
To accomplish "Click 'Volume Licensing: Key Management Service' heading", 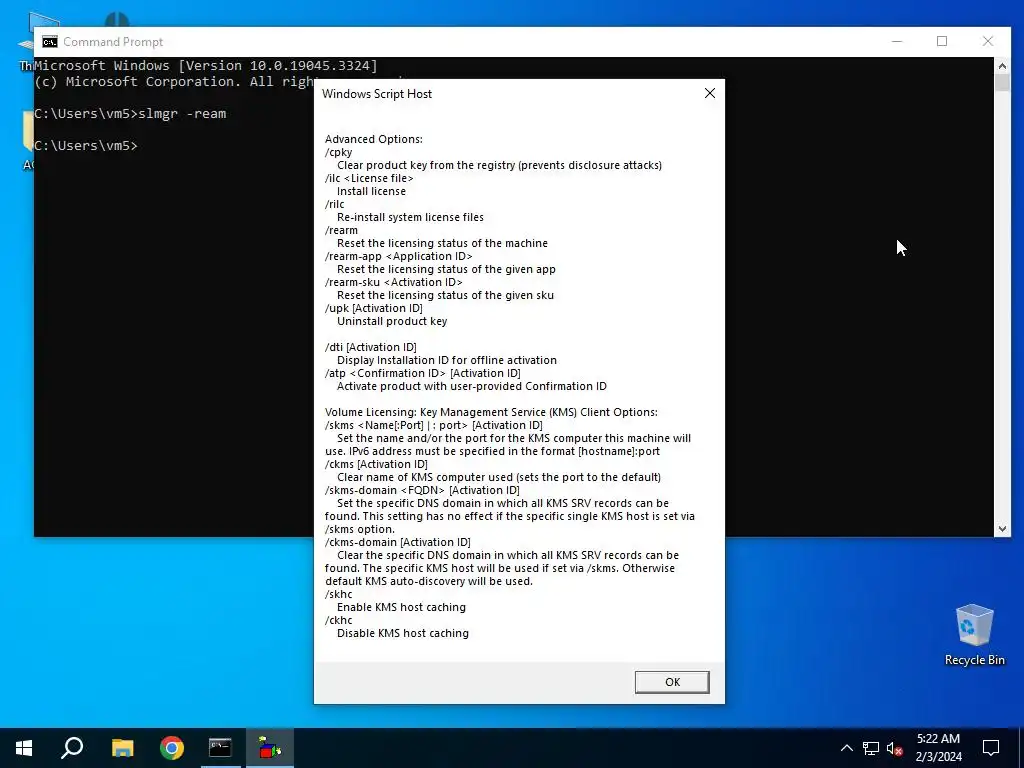I will (491, 412).
